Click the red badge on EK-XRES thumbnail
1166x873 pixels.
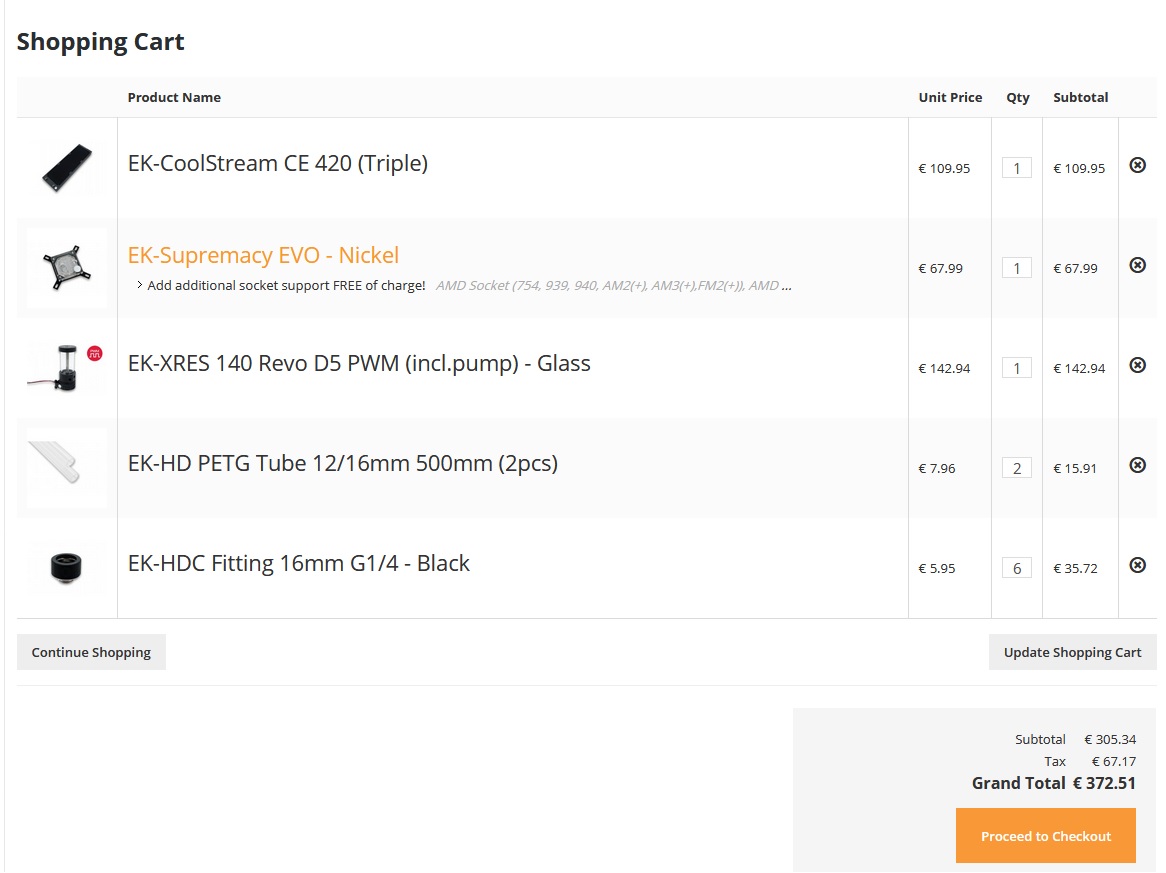click(94, 353)
